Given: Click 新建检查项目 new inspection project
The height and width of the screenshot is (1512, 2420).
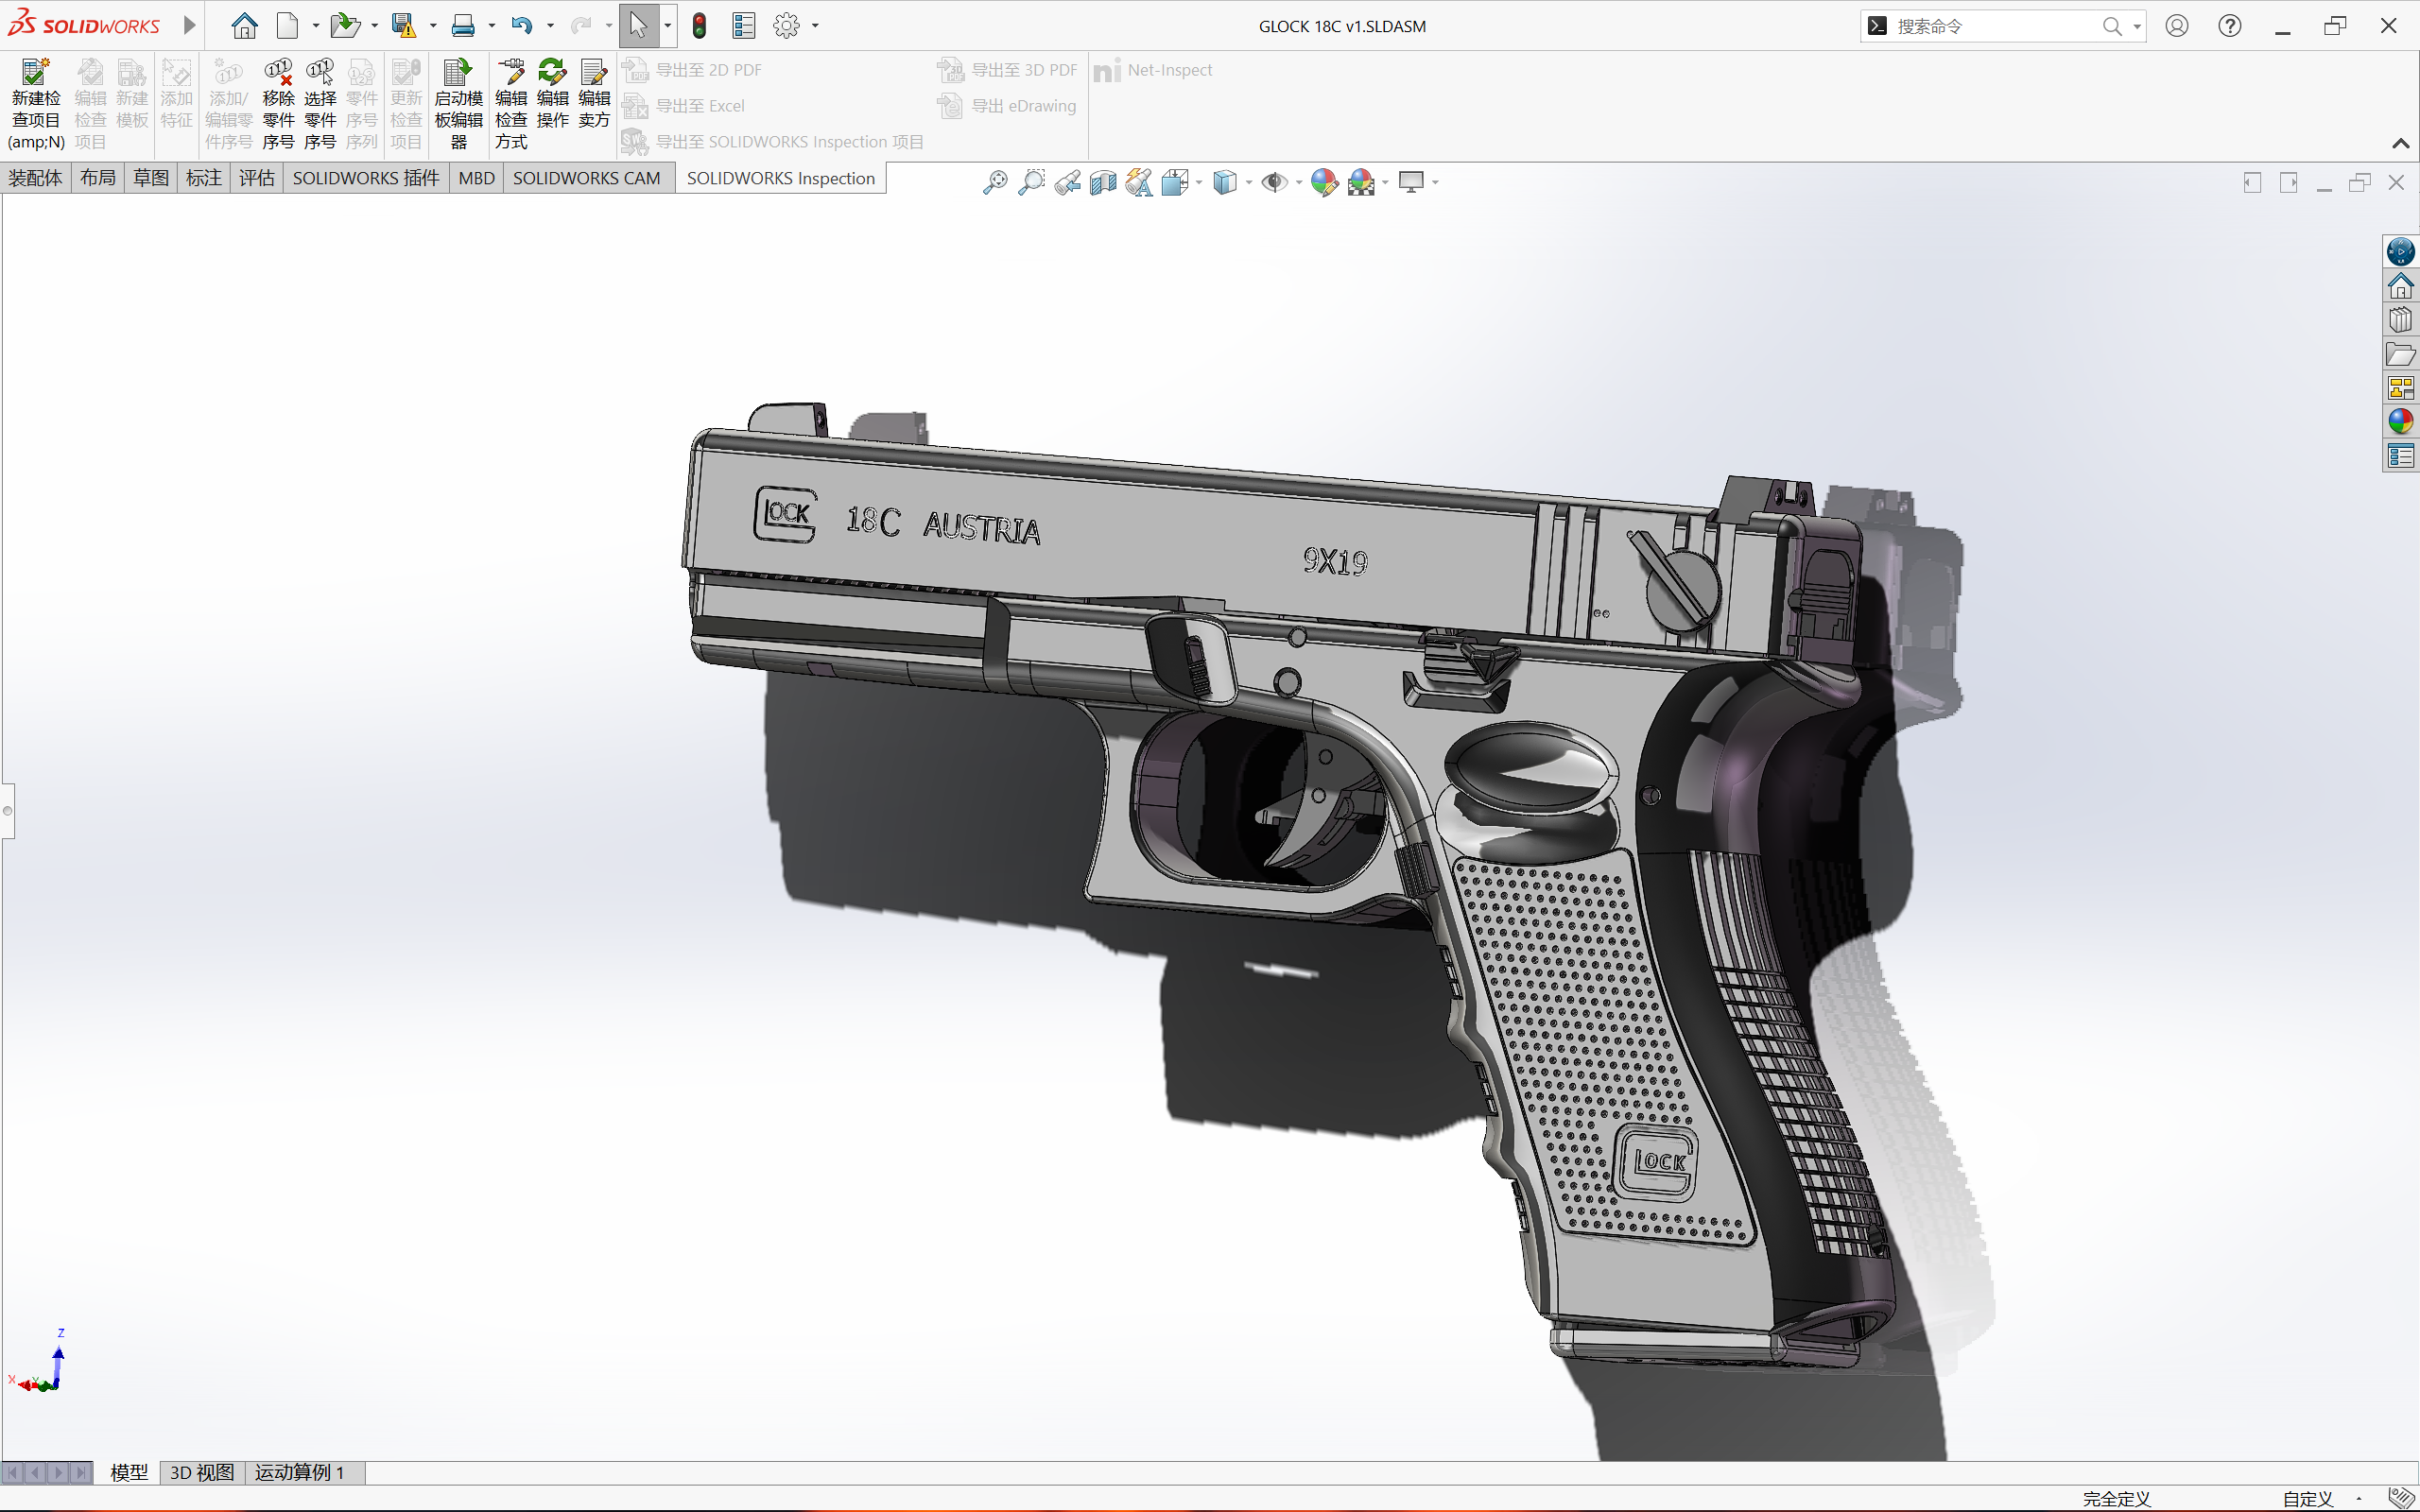Looking at the screenshot, I should [x=36, y=105].
